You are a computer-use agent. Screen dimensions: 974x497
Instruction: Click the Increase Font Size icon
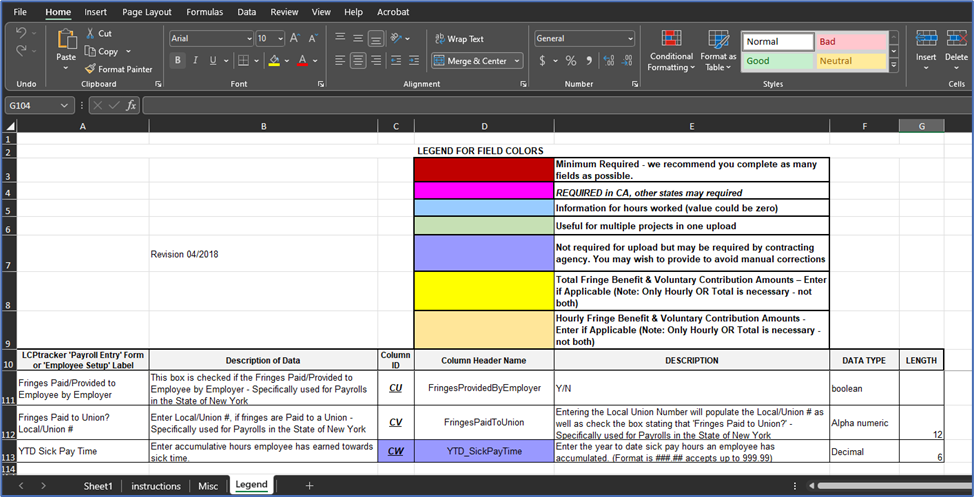[295, 38]
